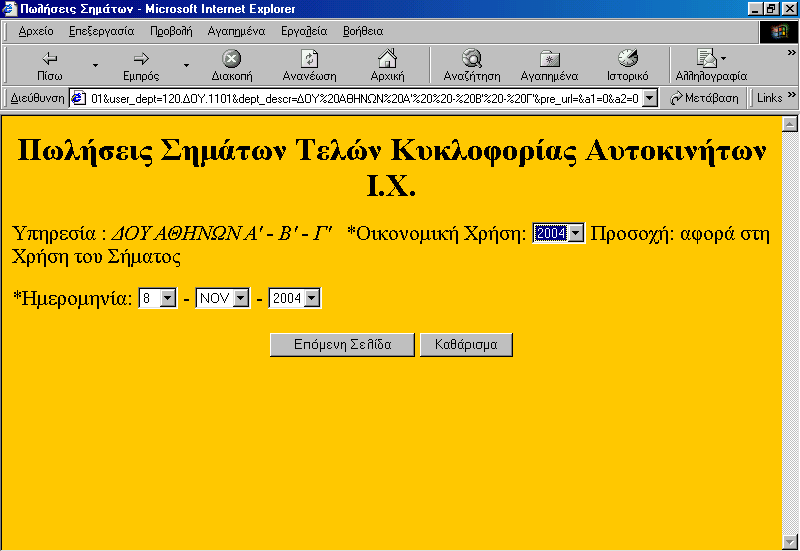Screen dimensions: 800x551
Task: Open Search (Αναζήτηση) toolbar icon
Action: pos(471,59)
